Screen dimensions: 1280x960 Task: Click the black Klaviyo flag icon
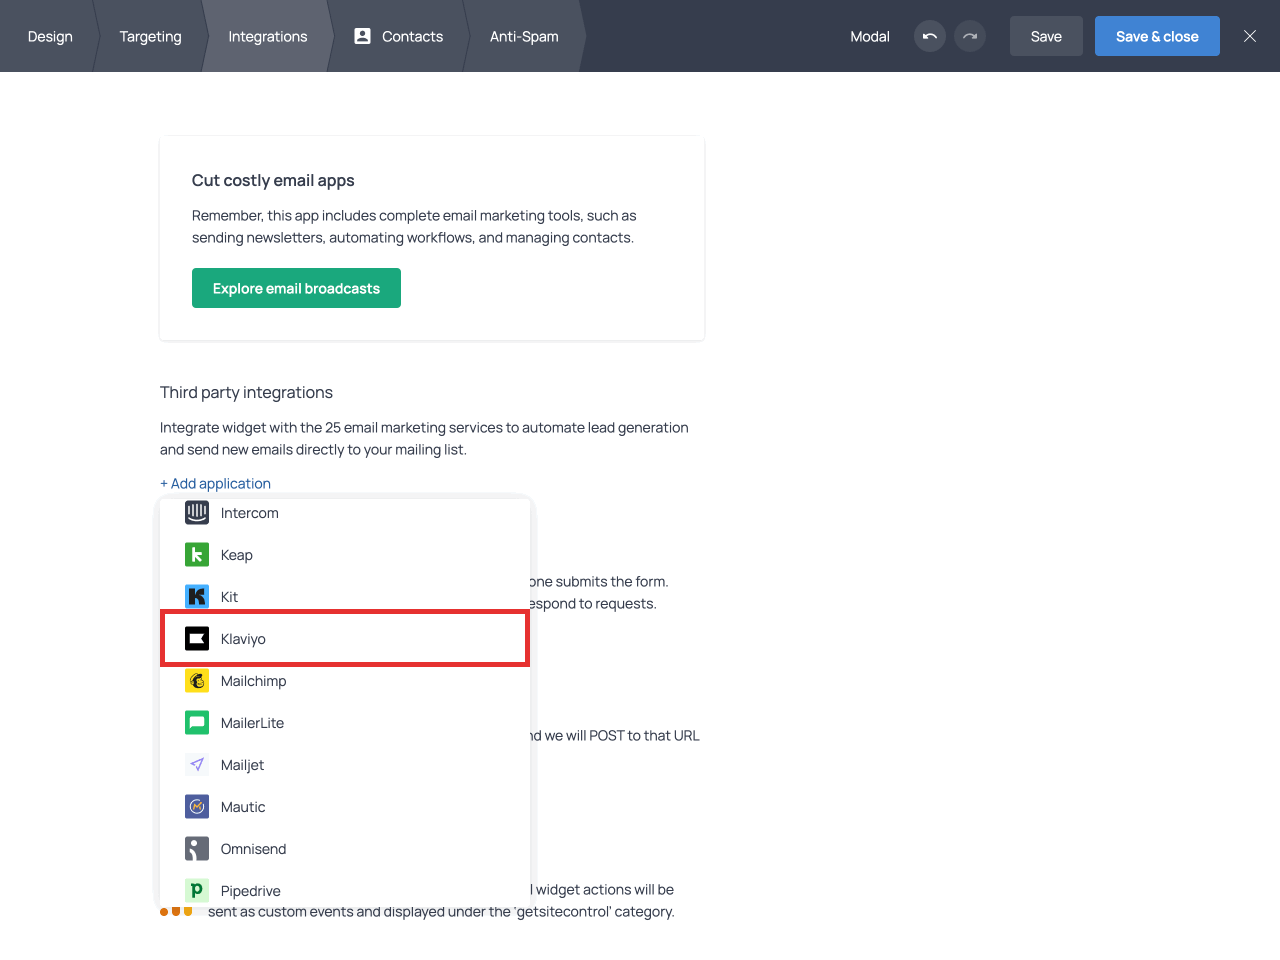tap(197, 639)
